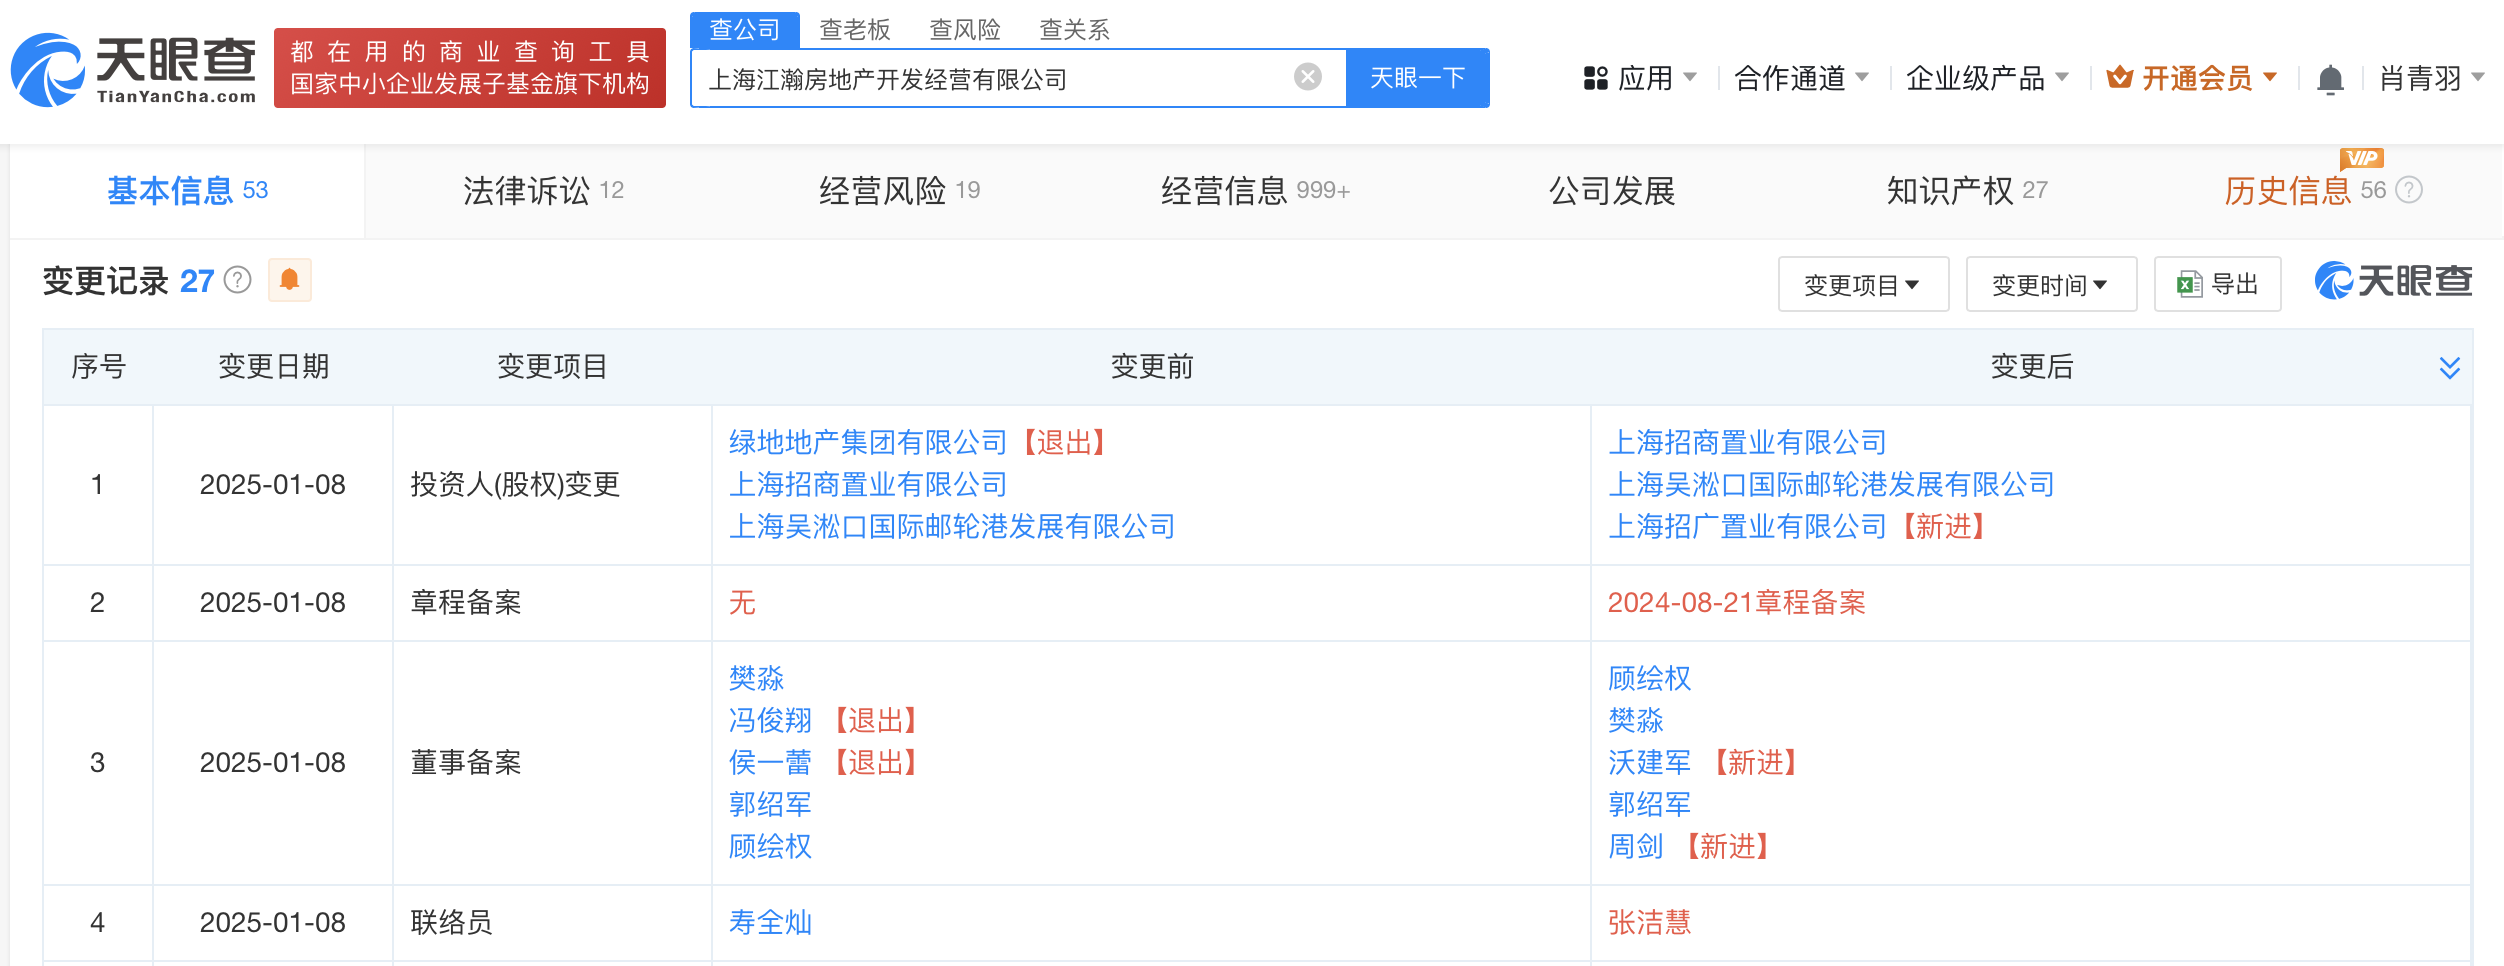Open 上海吴淞口国际邮轮港发展有限公司 in 变更前

pos(952,526)
